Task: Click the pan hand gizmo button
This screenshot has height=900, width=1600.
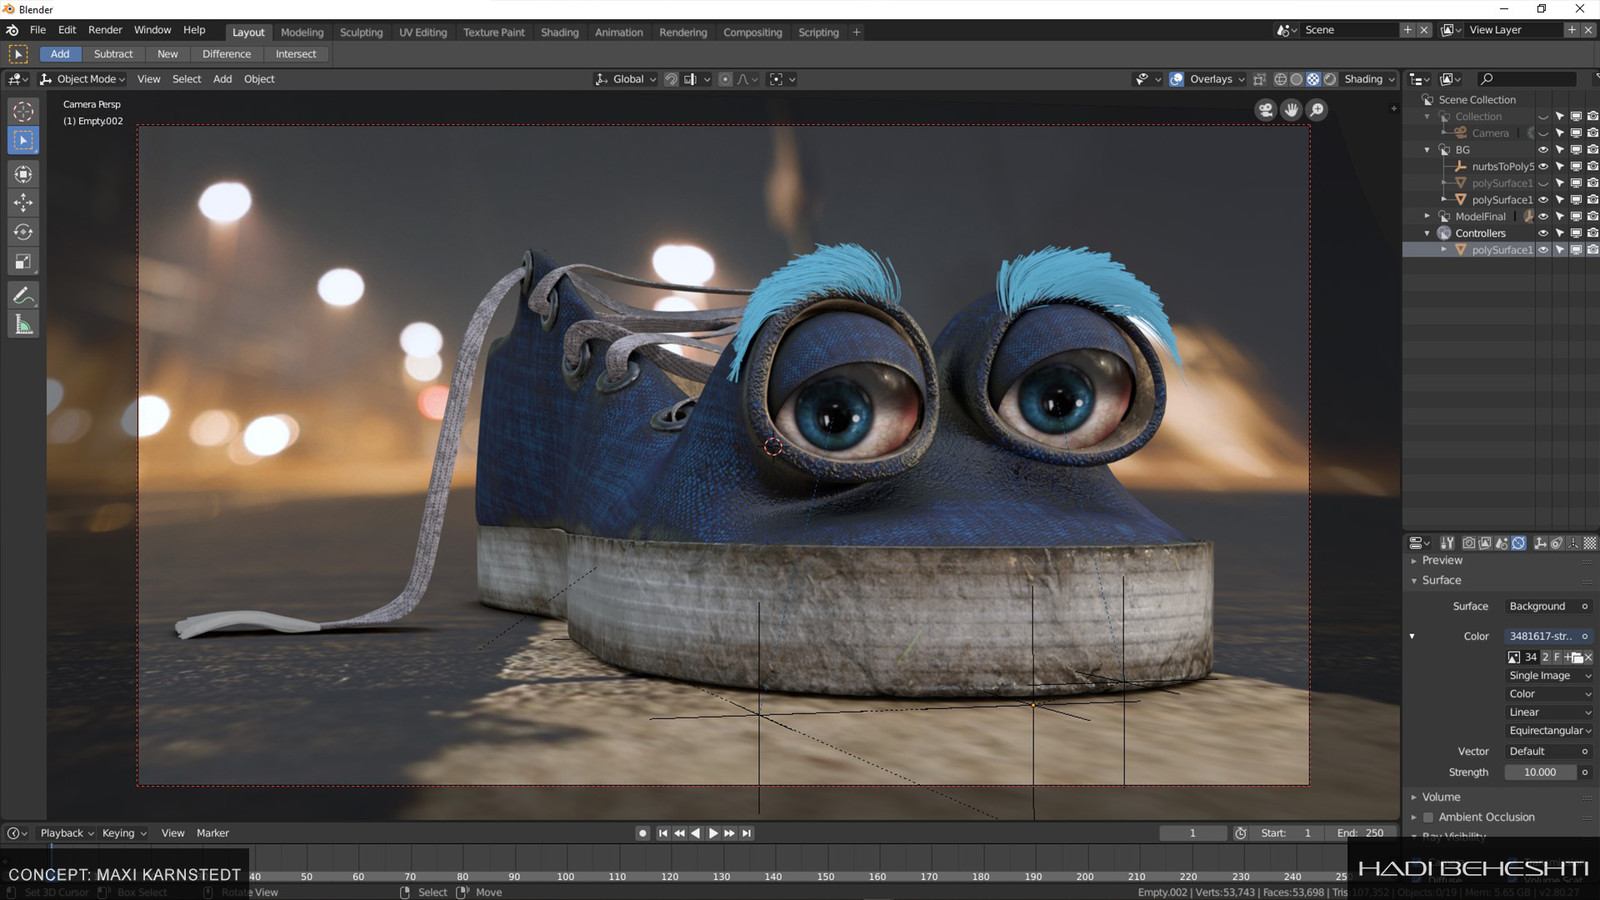Action: click(1291, 110)
